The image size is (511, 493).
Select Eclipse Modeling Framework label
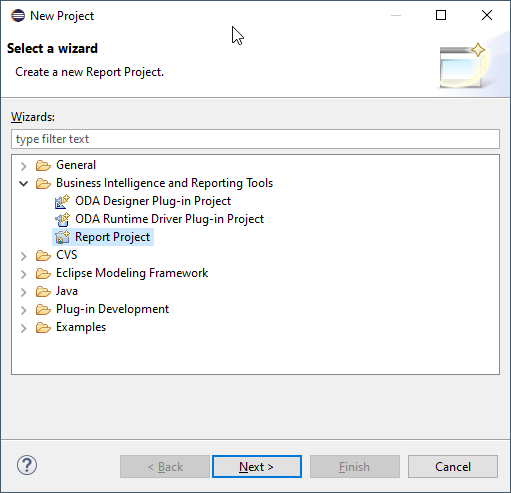pyautogui.click(x=132, y=273)
